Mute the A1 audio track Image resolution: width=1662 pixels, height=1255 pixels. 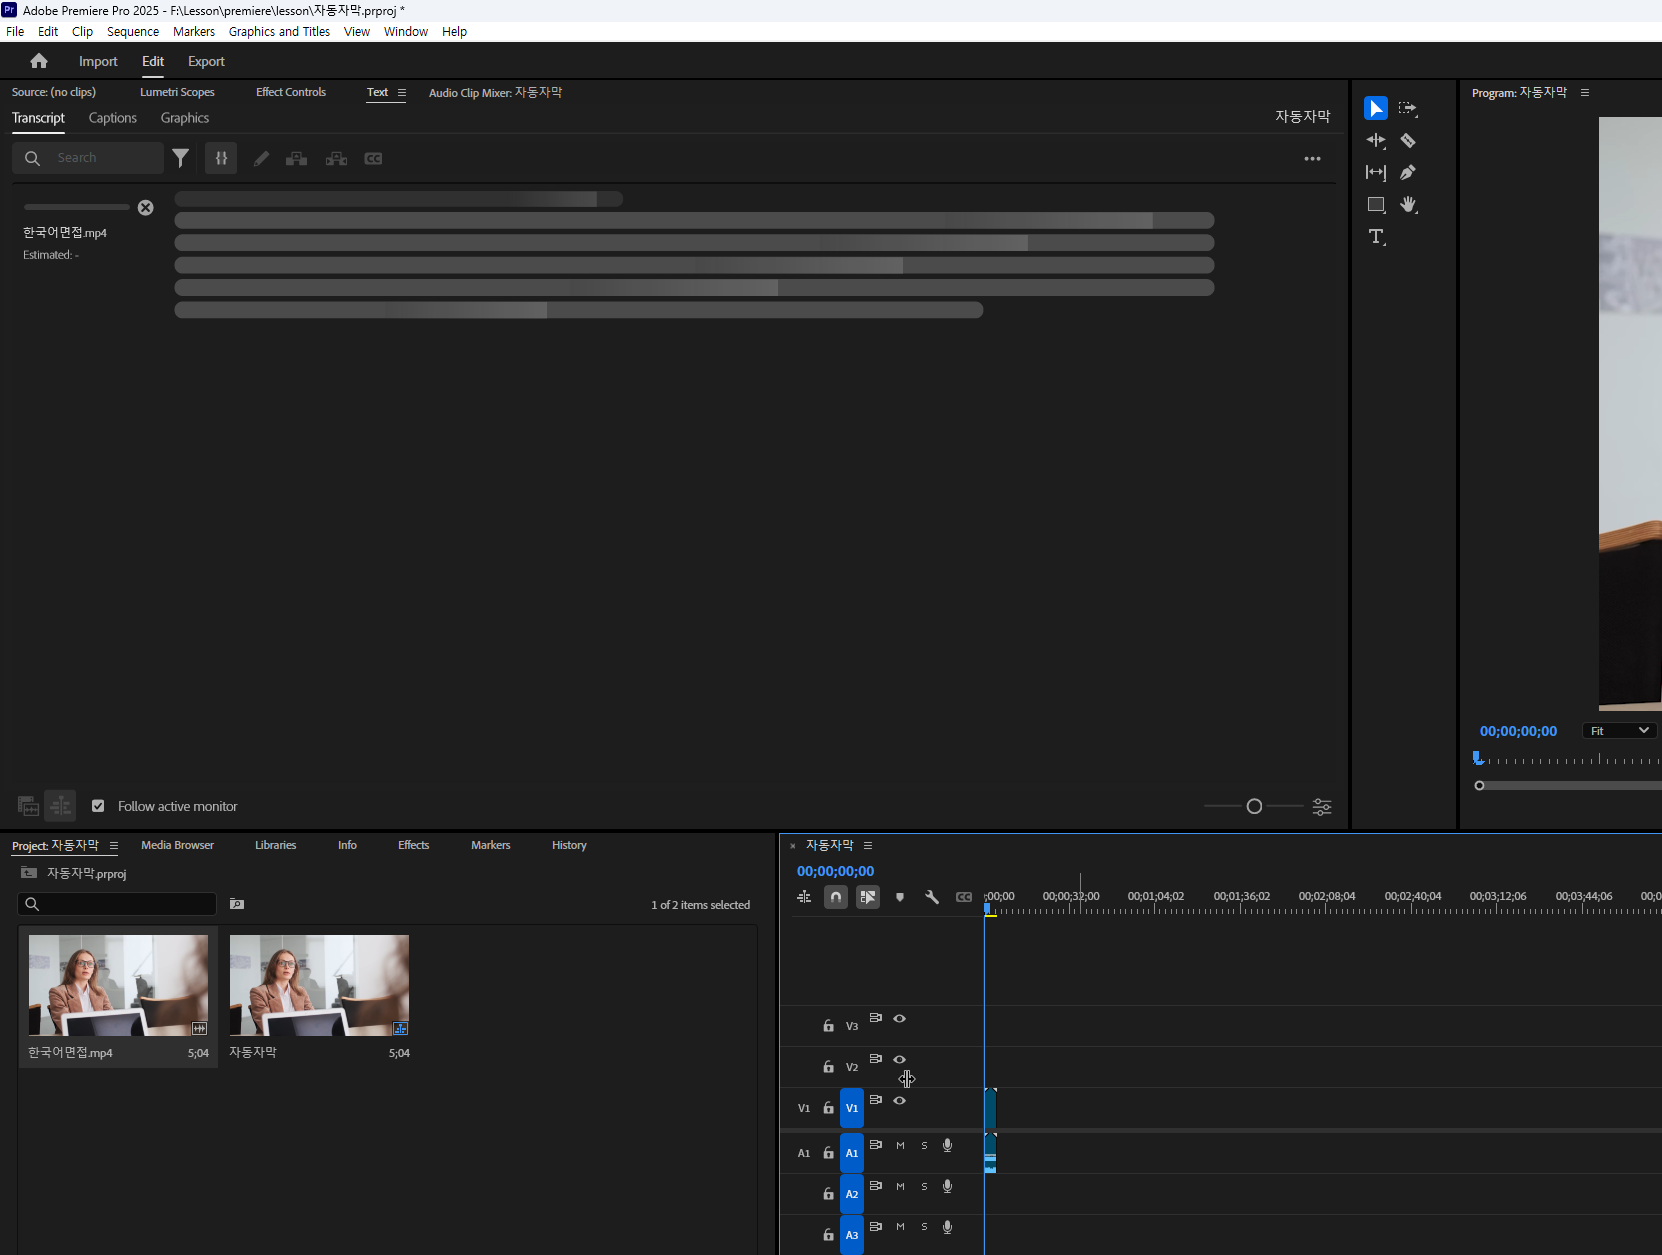click(x=900, y=1146)
